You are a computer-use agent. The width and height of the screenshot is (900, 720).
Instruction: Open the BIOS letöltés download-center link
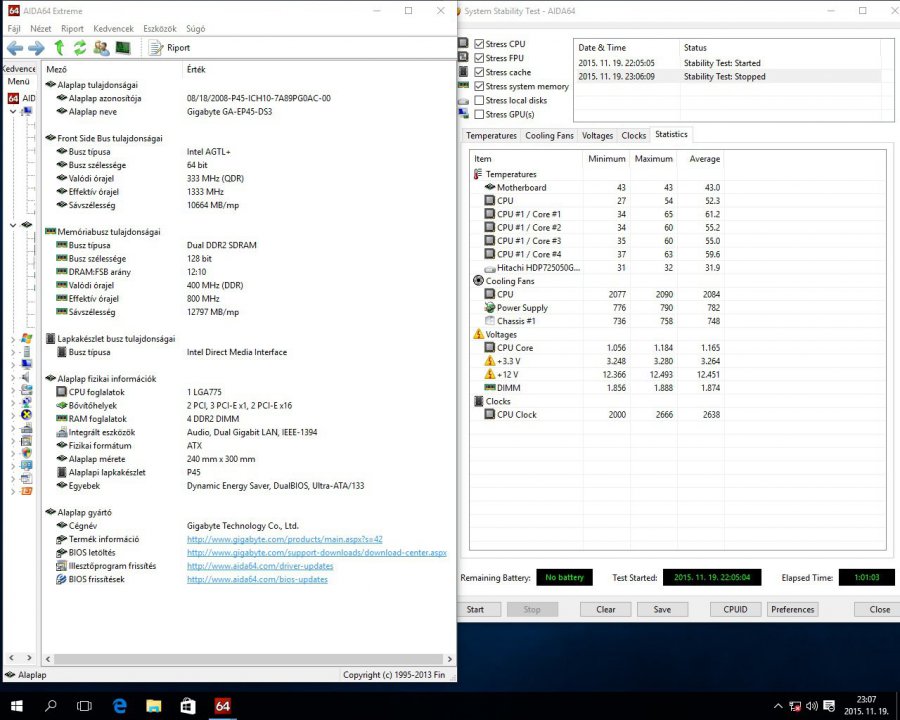[x=317, y=552]
